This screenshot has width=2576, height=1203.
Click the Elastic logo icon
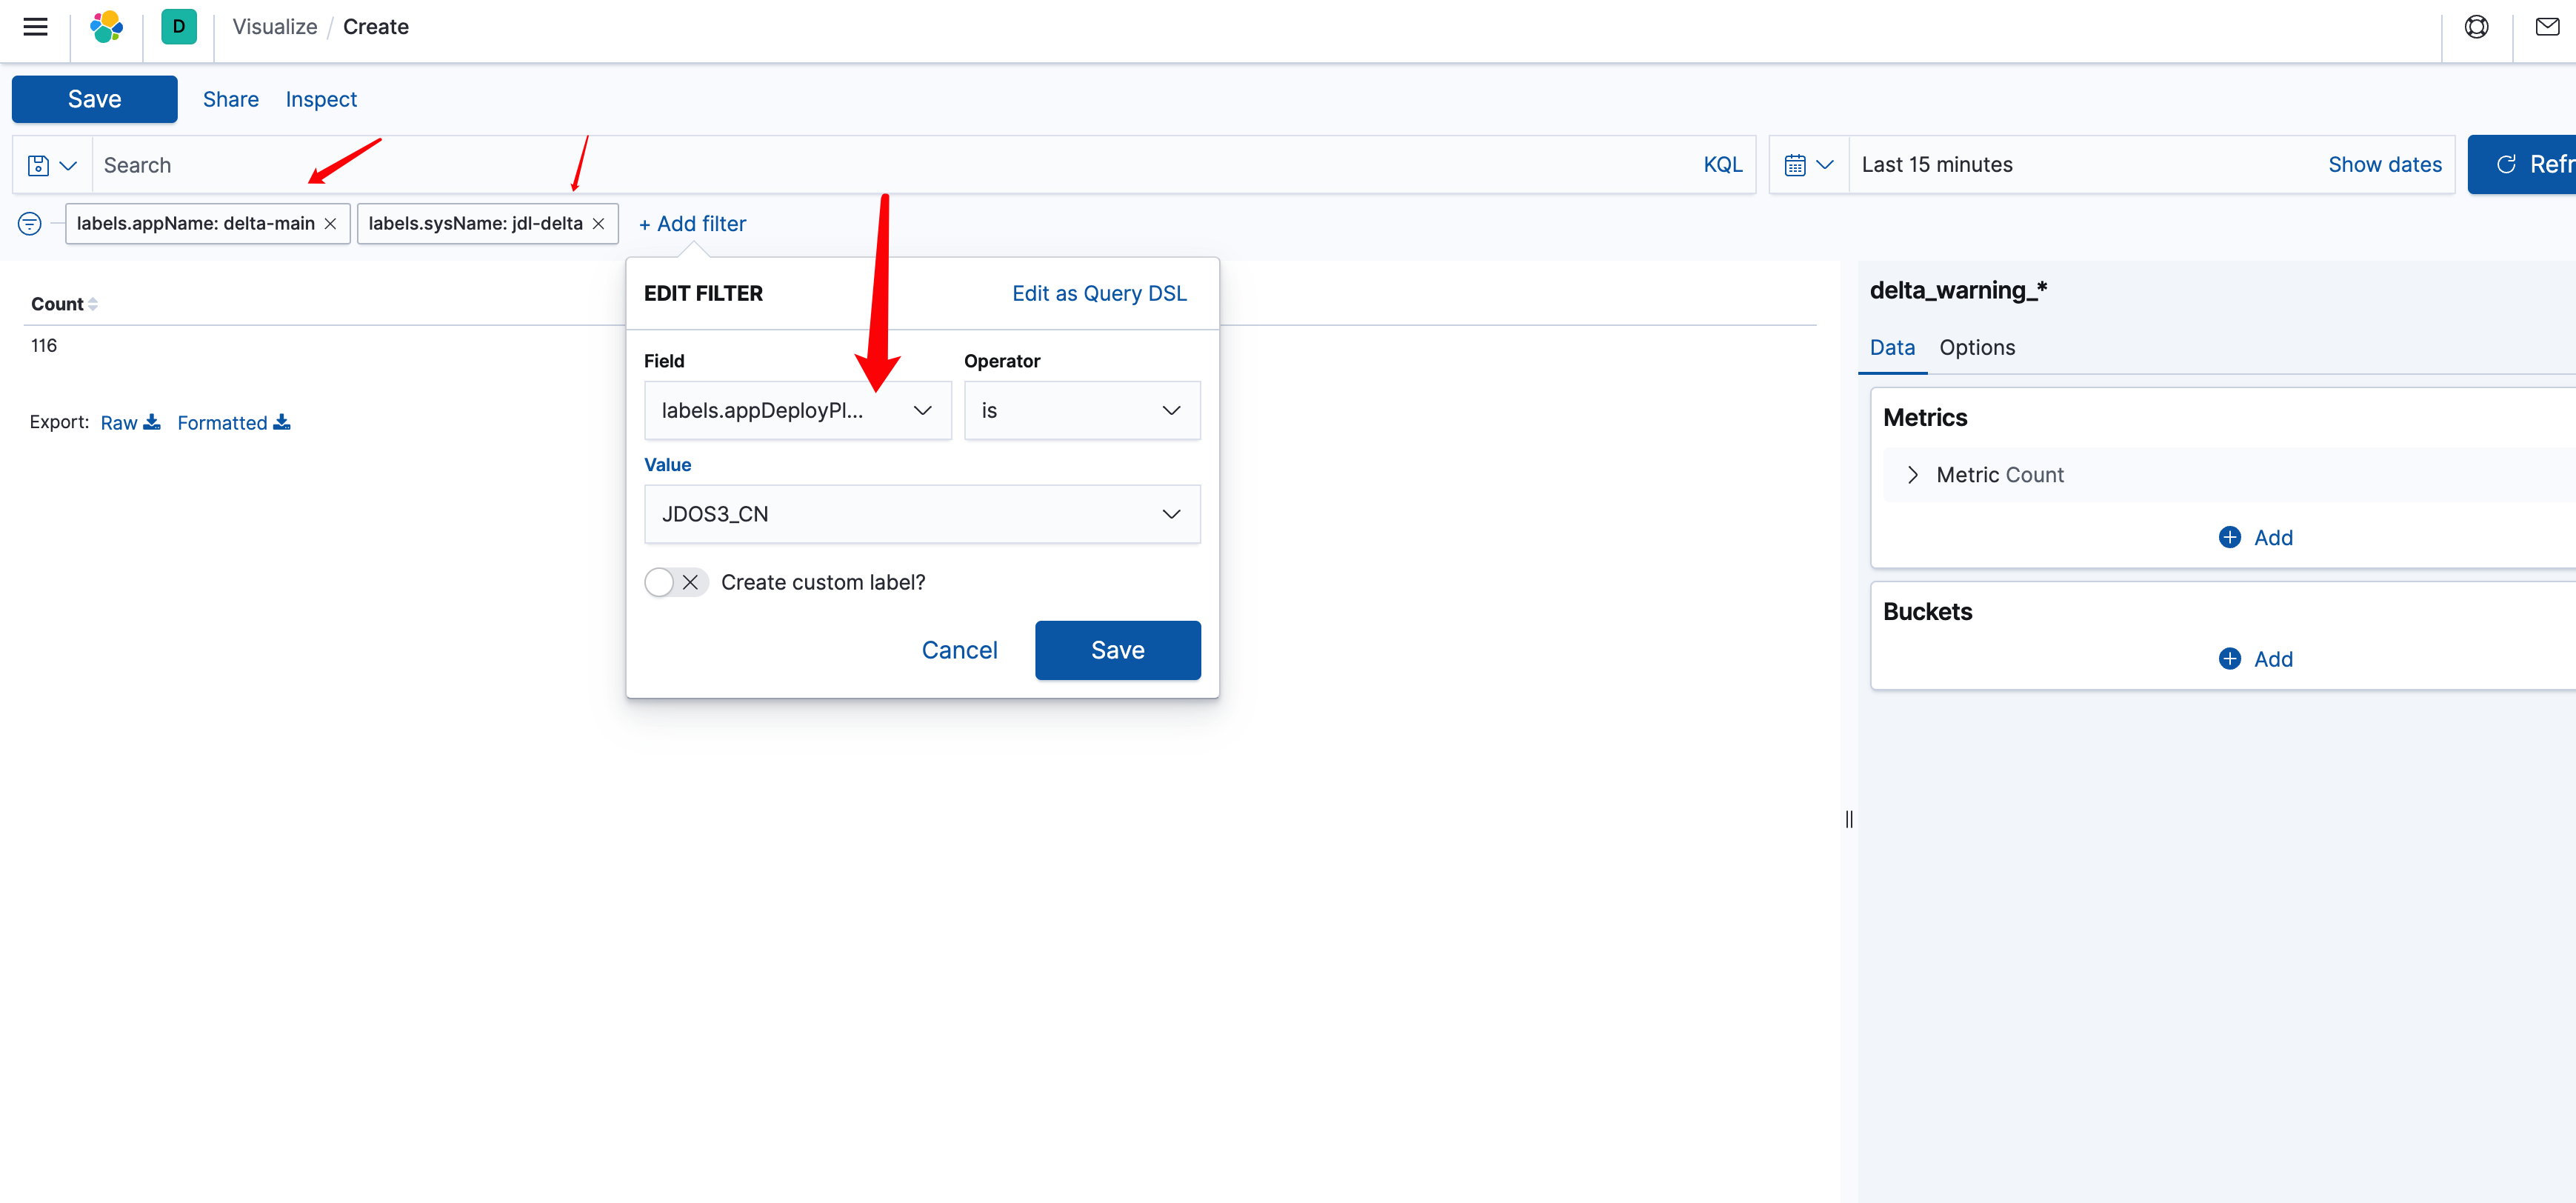tap(106, 27)
